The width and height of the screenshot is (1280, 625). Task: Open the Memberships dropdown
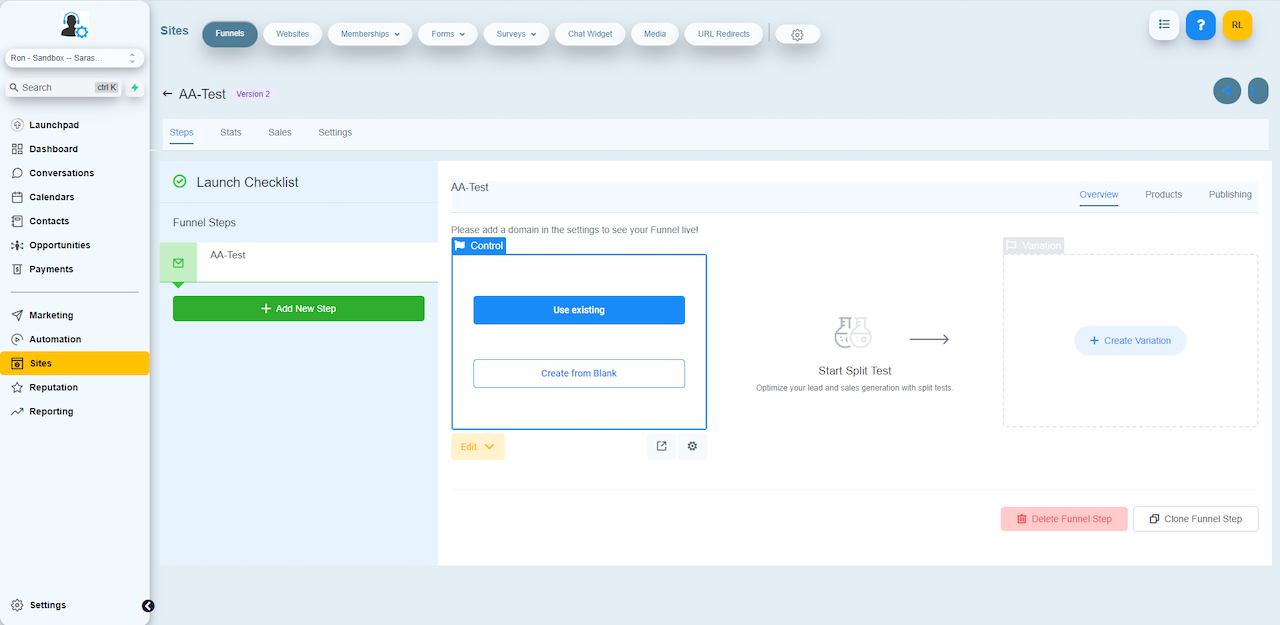(369, 34)
